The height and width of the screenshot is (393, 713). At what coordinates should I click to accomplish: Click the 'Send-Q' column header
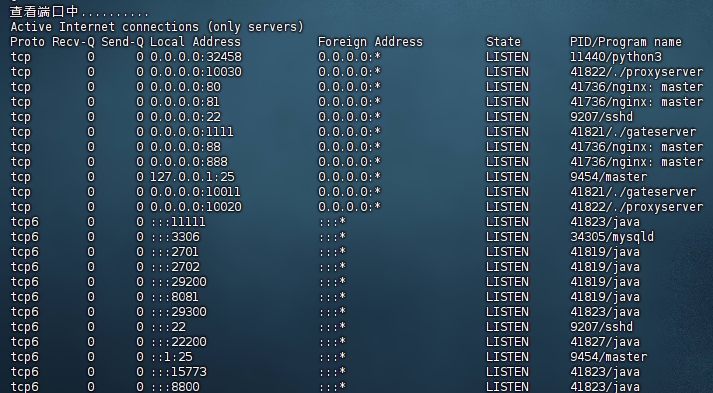(122, 42)
